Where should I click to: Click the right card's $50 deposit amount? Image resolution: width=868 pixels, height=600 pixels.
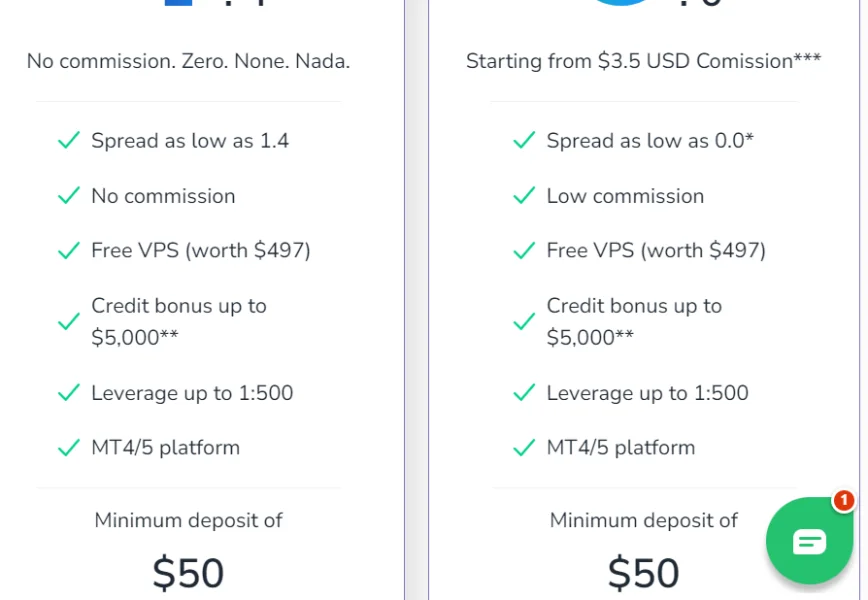643,573
